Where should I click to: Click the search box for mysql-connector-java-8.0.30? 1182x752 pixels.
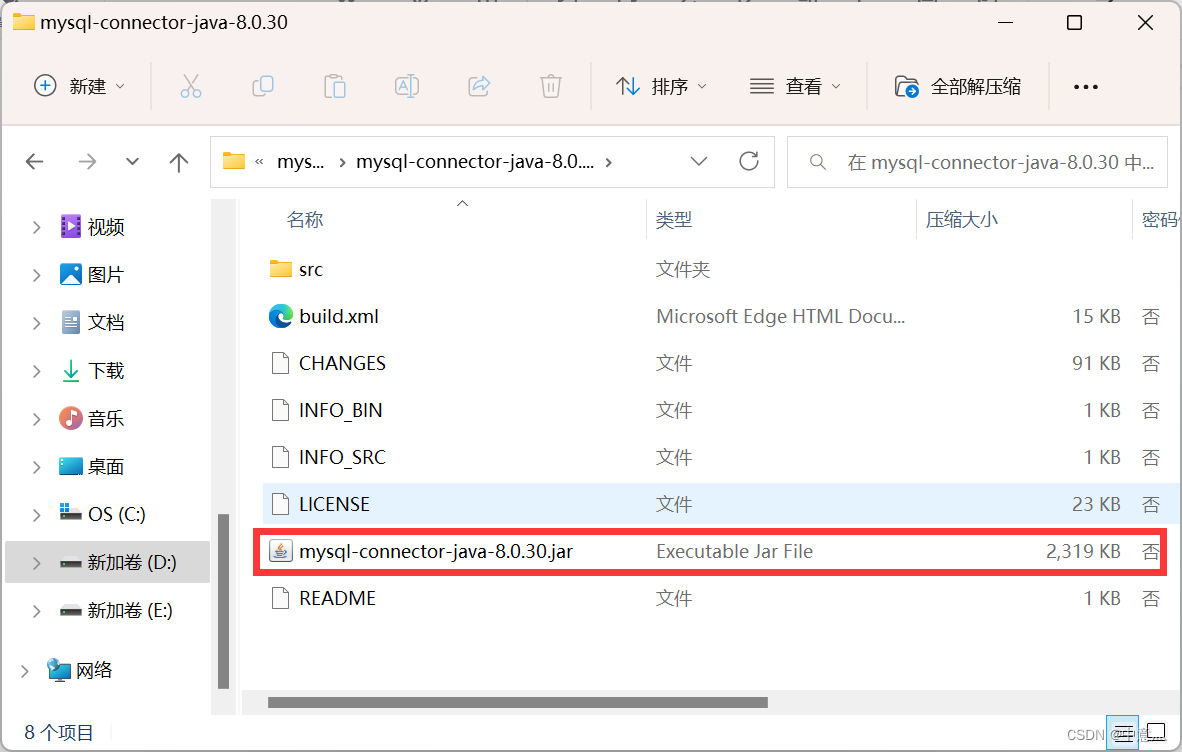(978, 162)
